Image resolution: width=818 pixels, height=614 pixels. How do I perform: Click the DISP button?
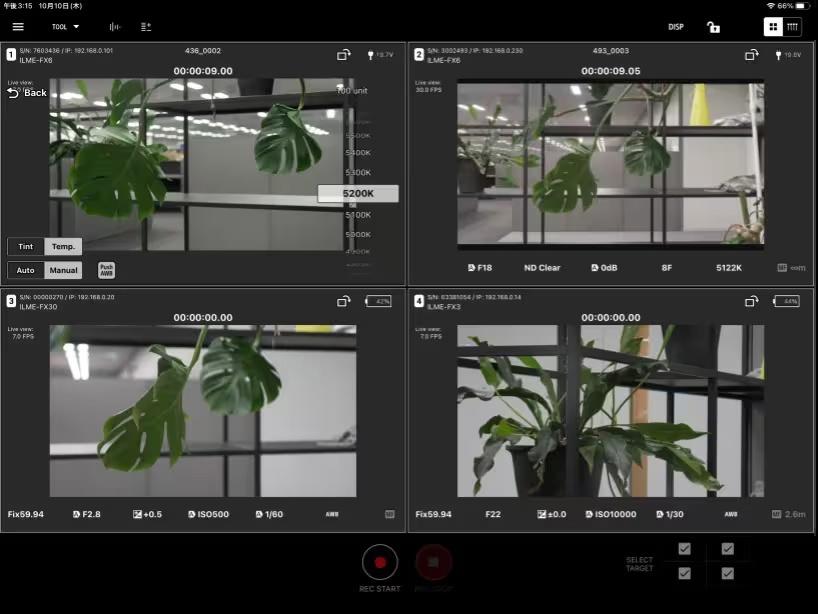pyautogui.click(x=676, y=27)
